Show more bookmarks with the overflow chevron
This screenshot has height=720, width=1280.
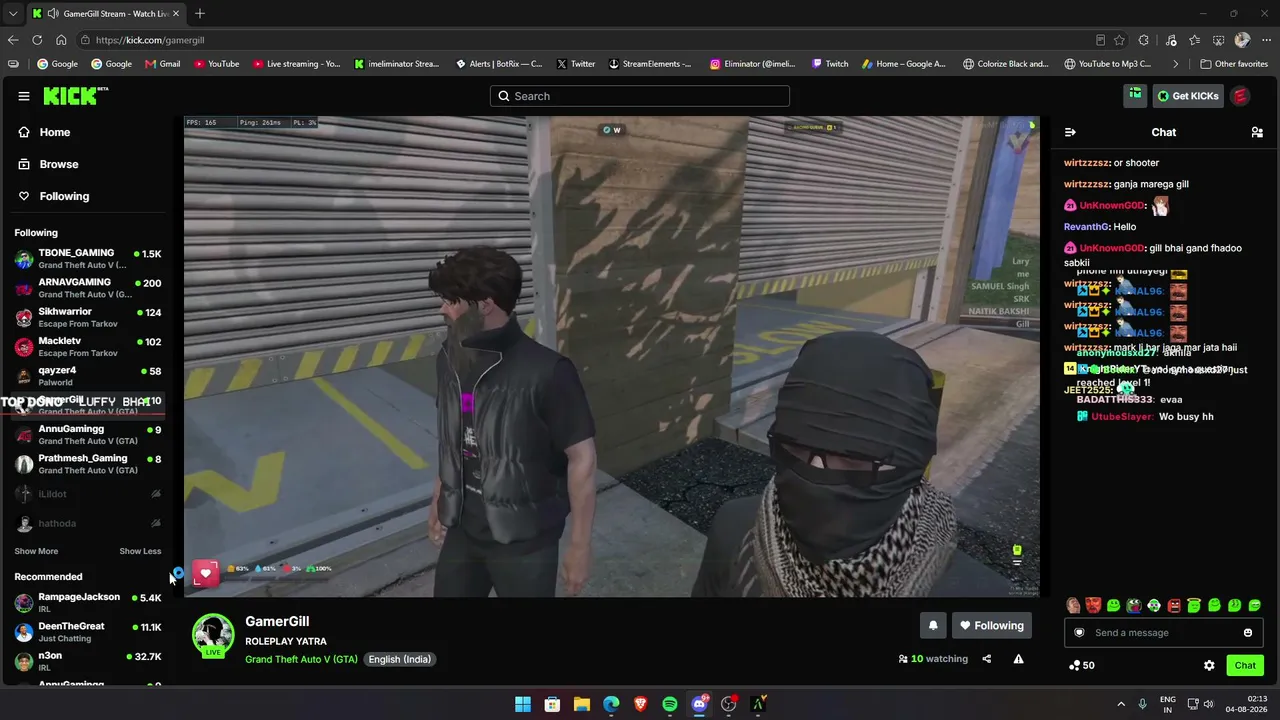(x=1175, y=64)
